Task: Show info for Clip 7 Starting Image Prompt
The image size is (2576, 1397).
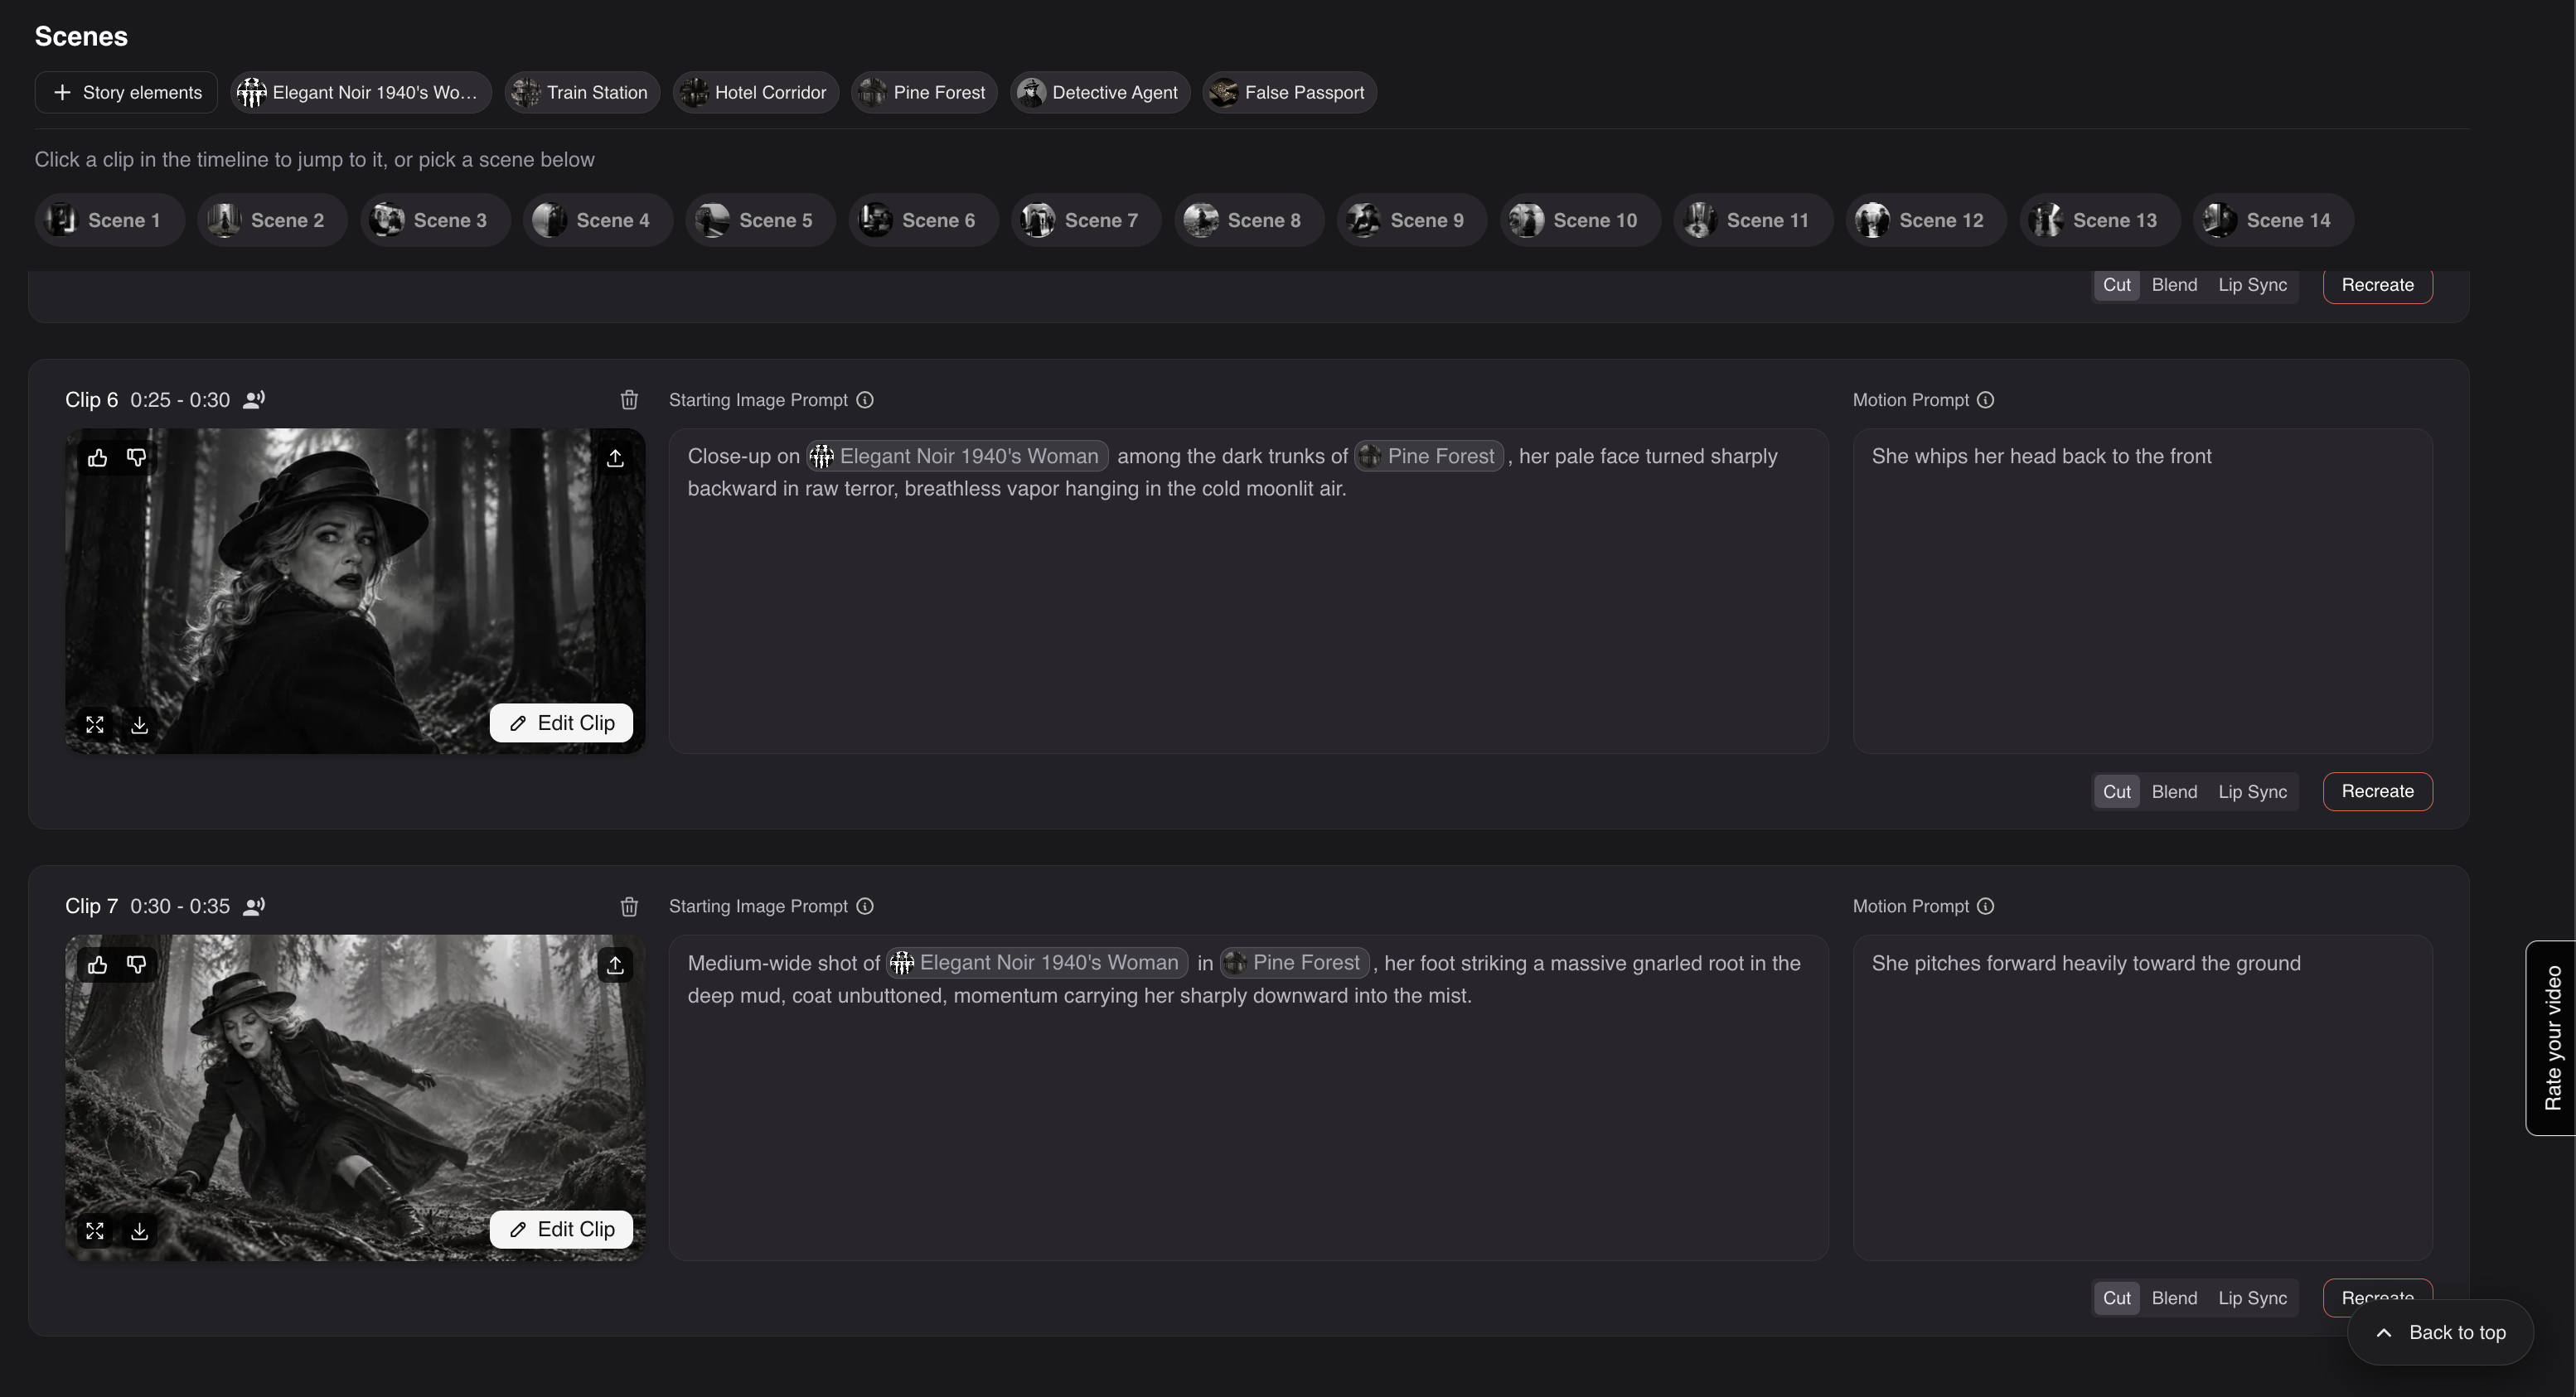Action: click(865, 907)
